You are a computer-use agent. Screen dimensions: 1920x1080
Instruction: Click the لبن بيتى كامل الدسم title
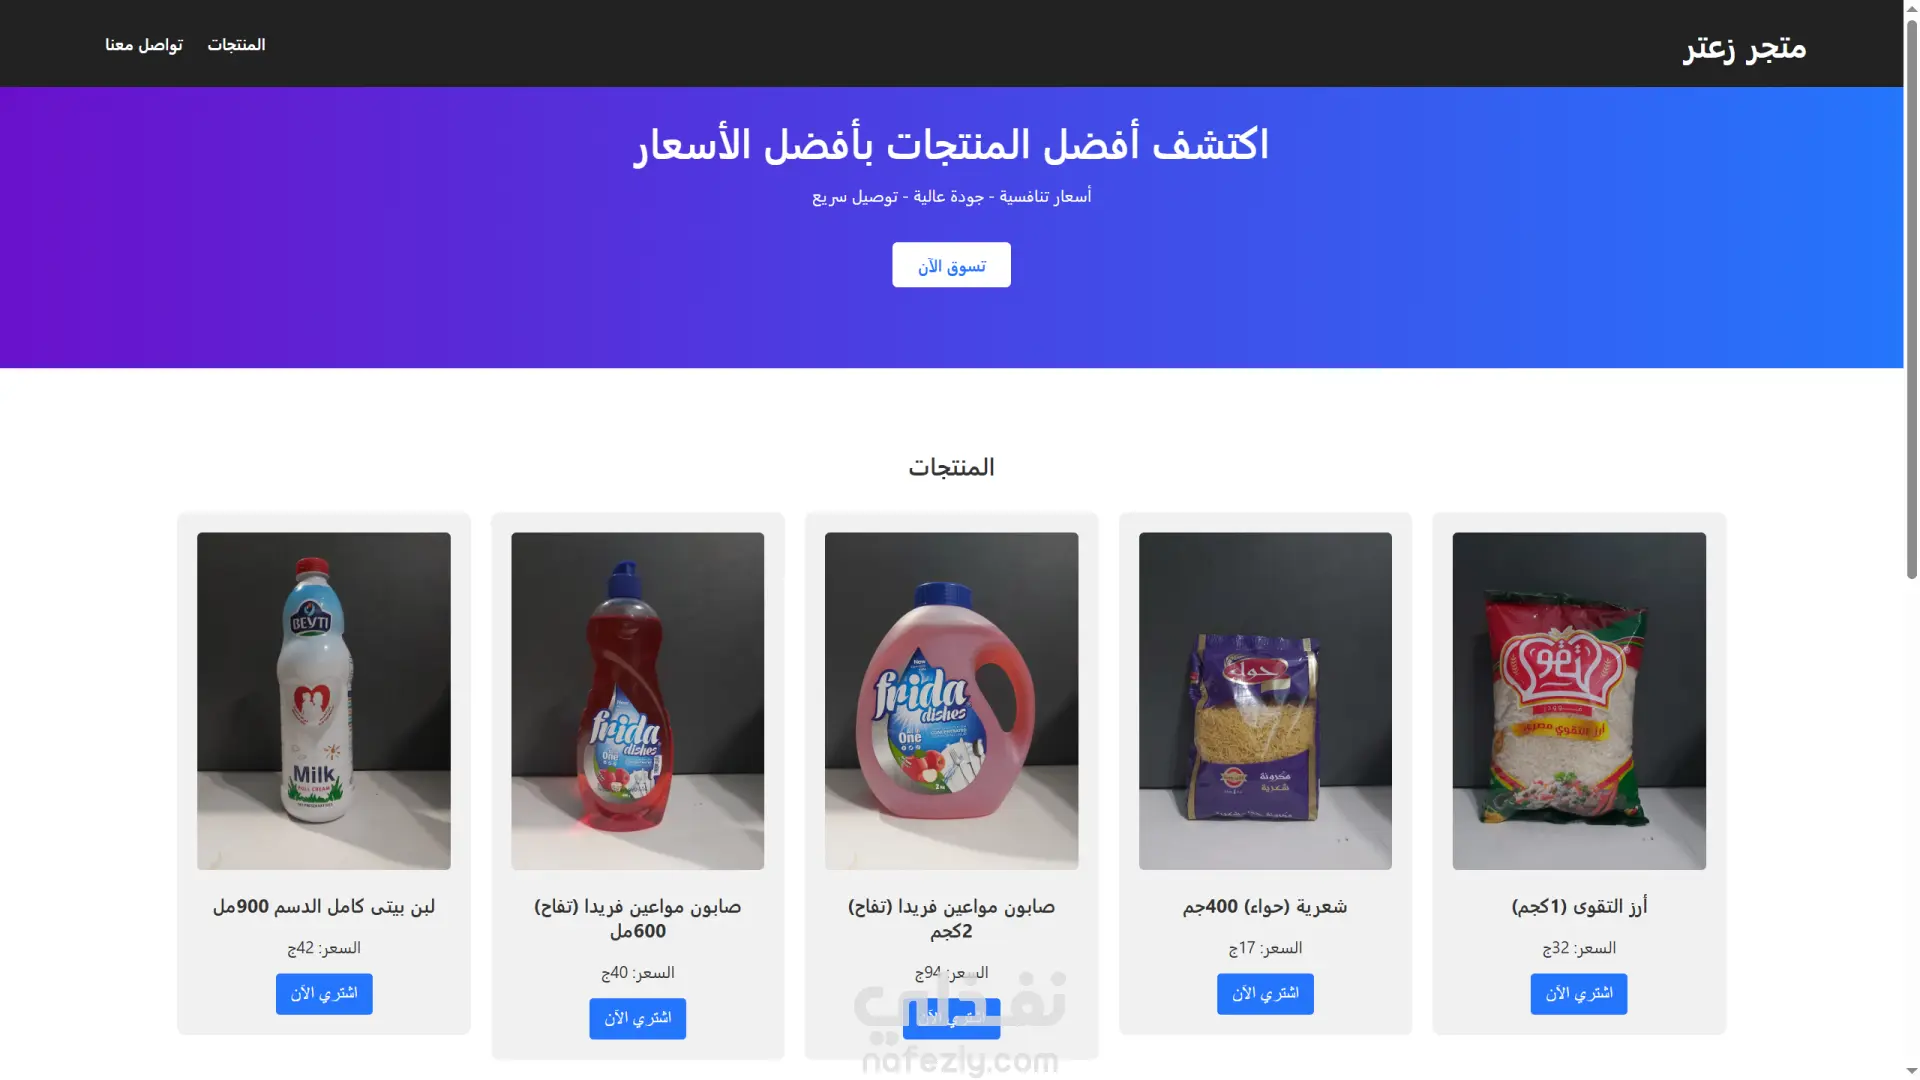coord(324,906)
